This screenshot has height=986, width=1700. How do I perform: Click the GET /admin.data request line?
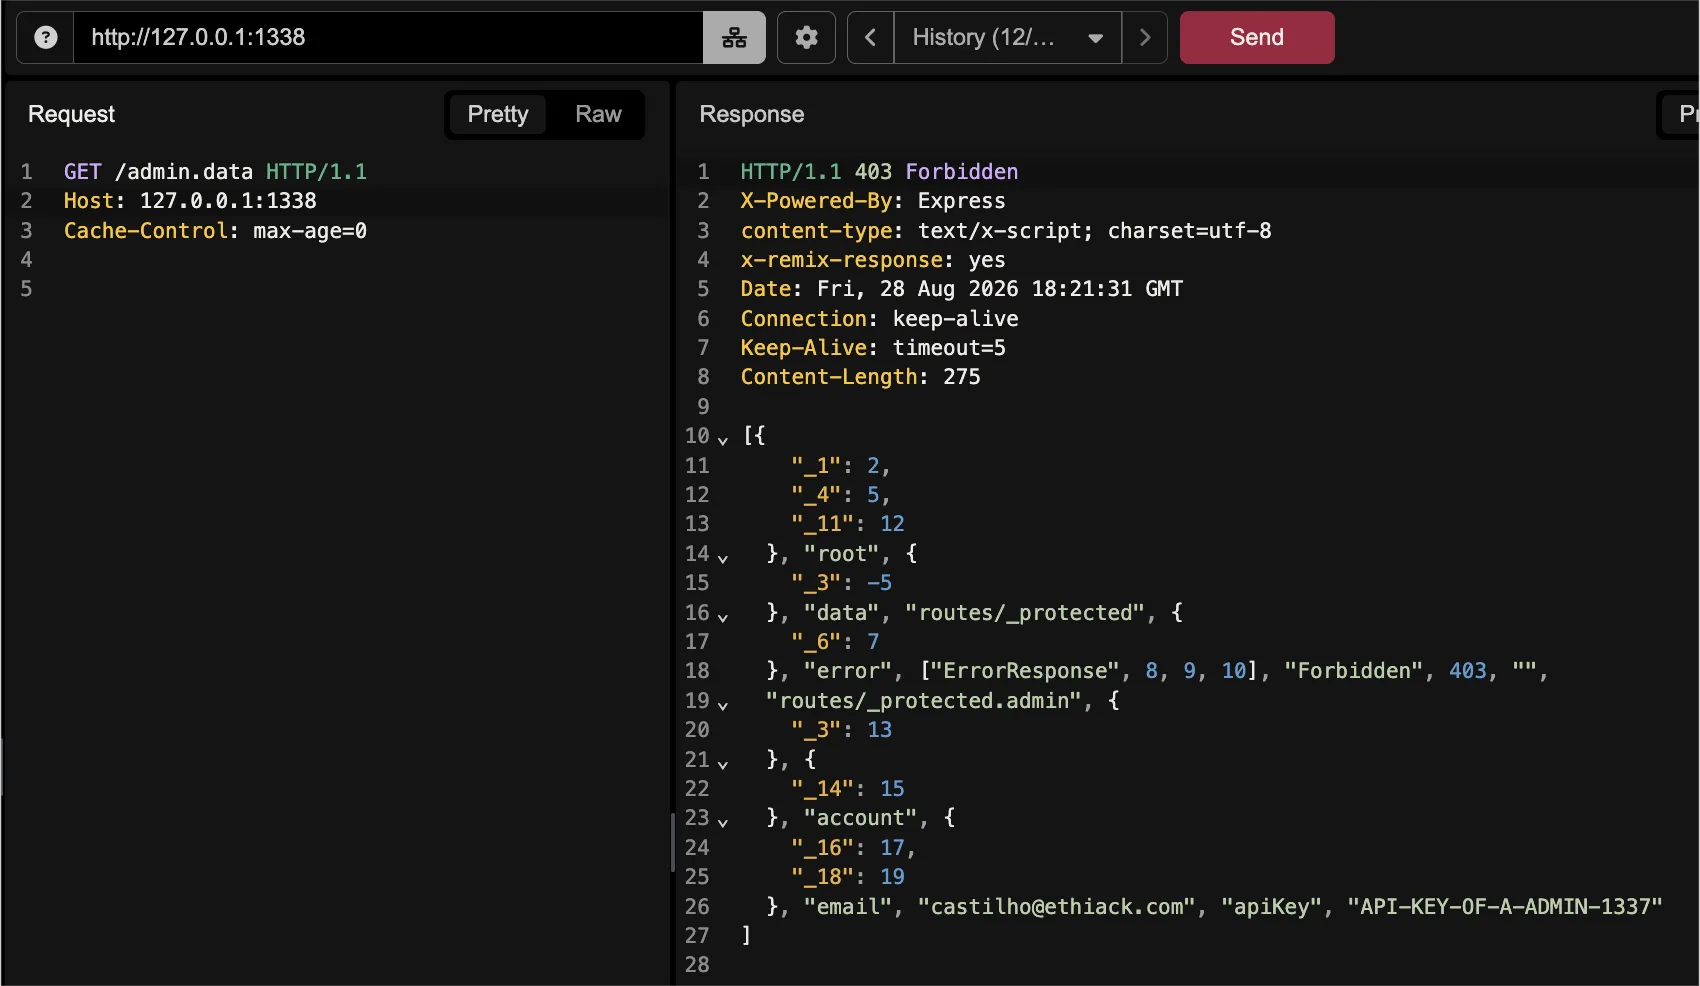tap(215, 172)
